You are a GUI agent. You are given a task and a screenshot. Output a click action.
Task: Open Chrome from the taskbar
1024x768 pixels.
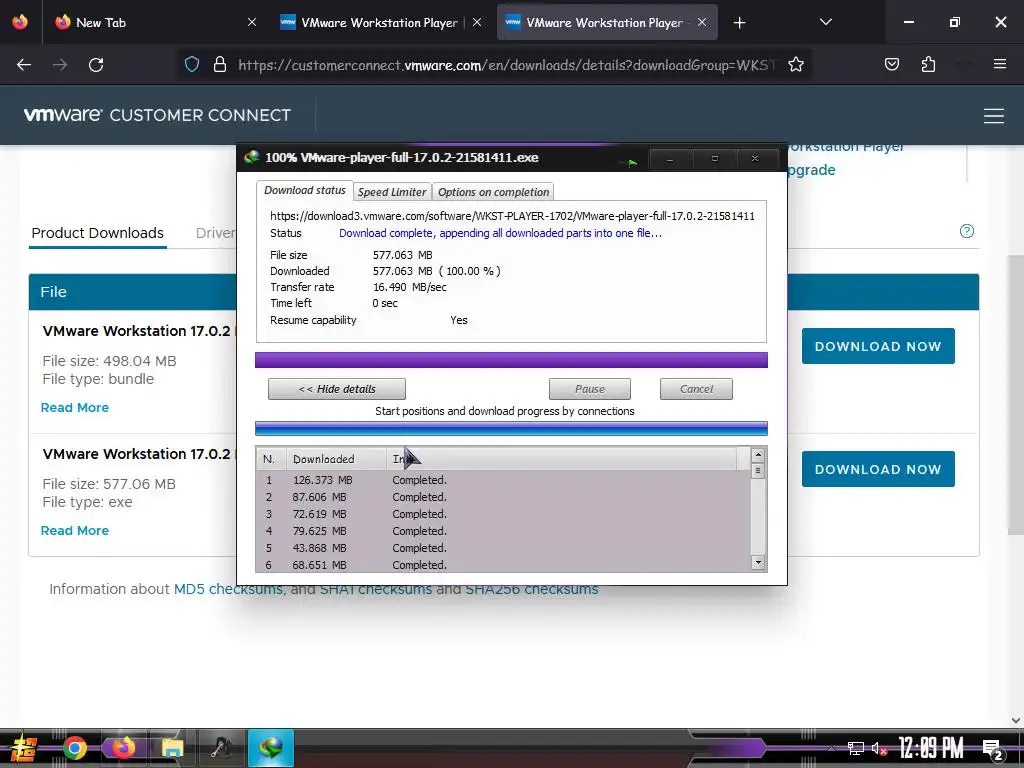coord(74,748)
